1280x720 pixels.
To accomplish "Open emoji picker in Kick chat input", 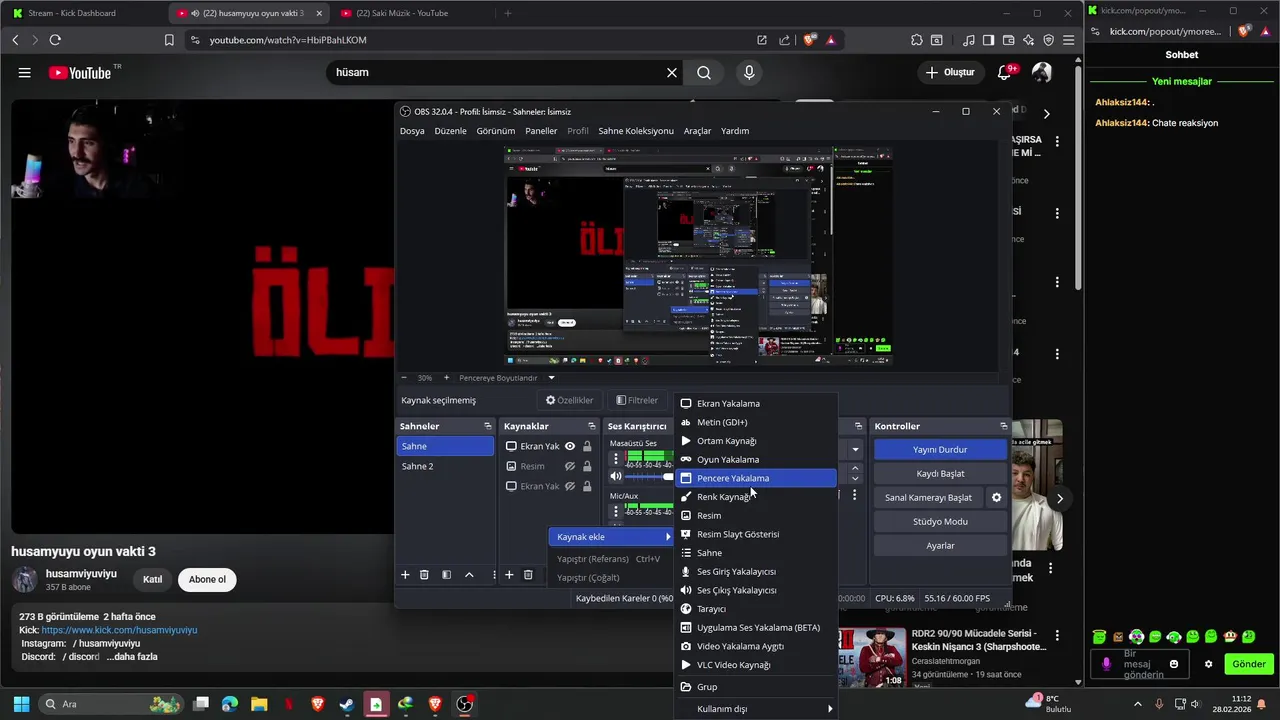I will 1174,664.
